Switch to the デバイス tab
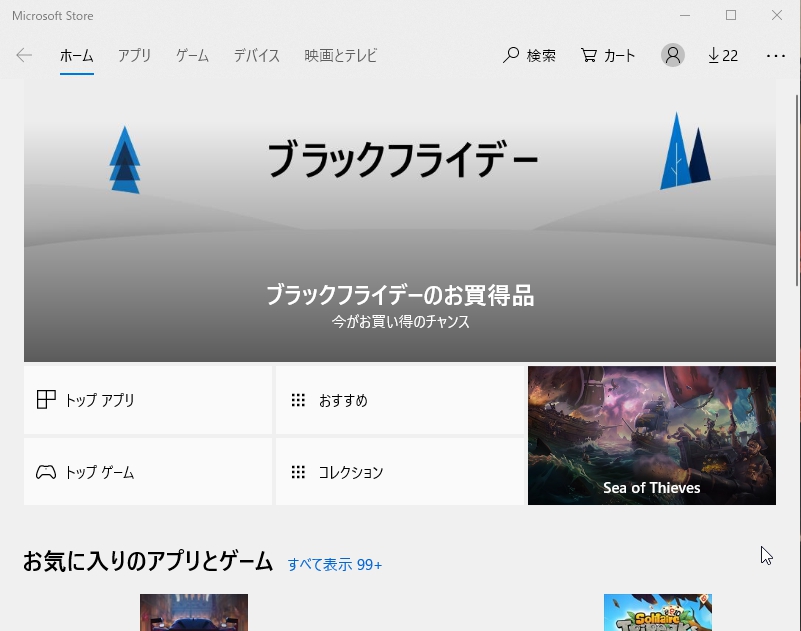Screen dimensions: 801x631 pos(257,56)
